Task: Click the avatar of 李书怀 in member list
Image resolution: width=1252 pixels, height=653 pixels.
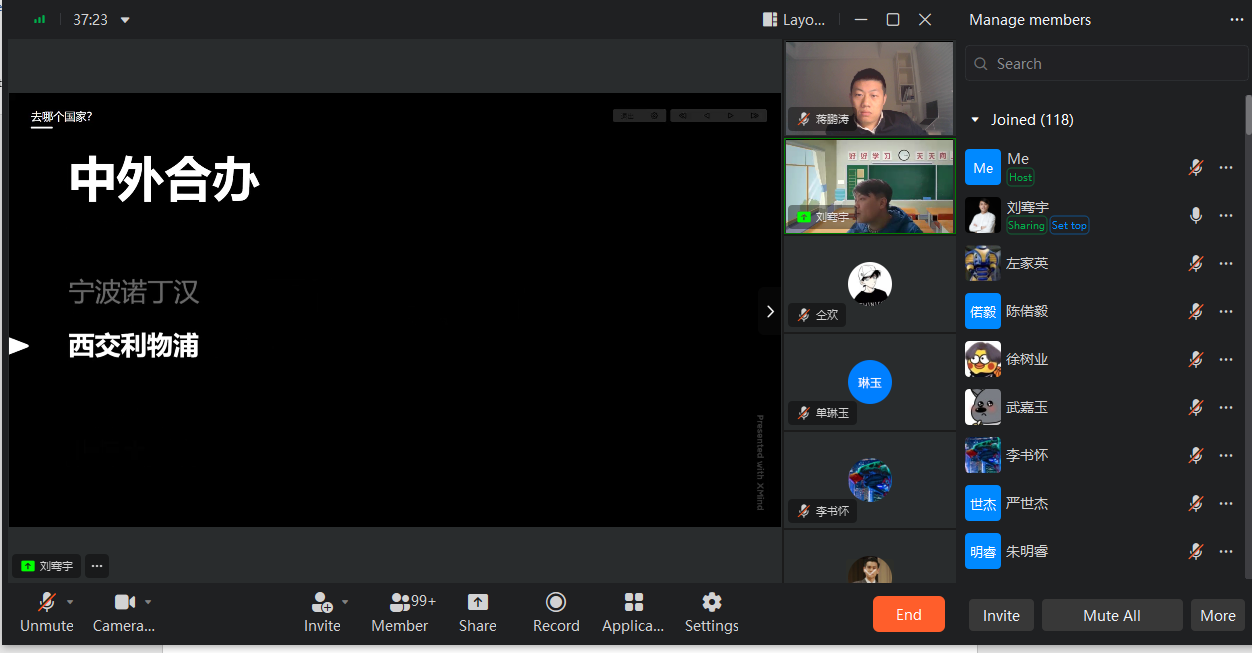Action: pyautogui.click(x=983, y=455)
